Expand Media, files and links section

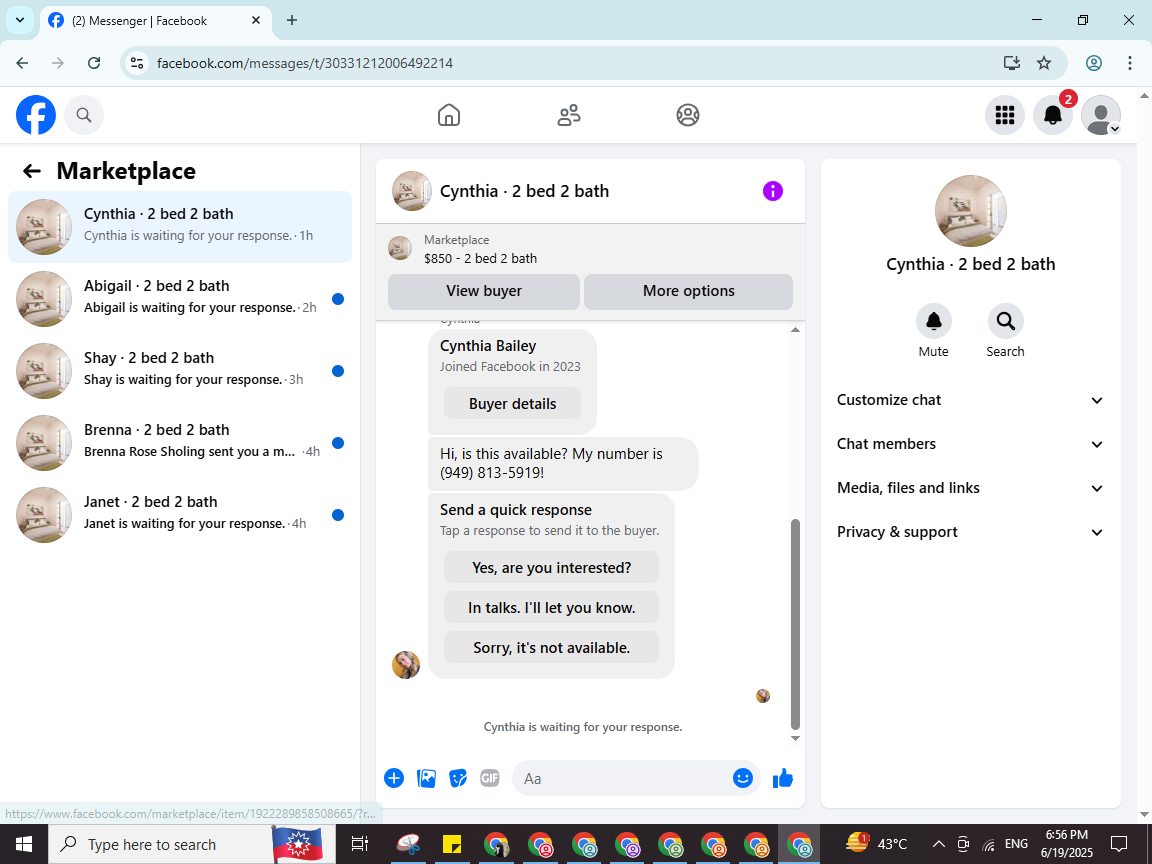970,489
